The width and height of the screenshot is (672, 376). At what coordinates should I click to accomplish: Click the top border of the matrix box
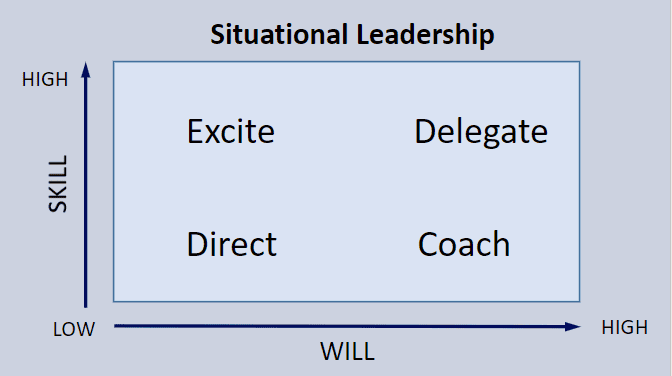pos(347,62)
